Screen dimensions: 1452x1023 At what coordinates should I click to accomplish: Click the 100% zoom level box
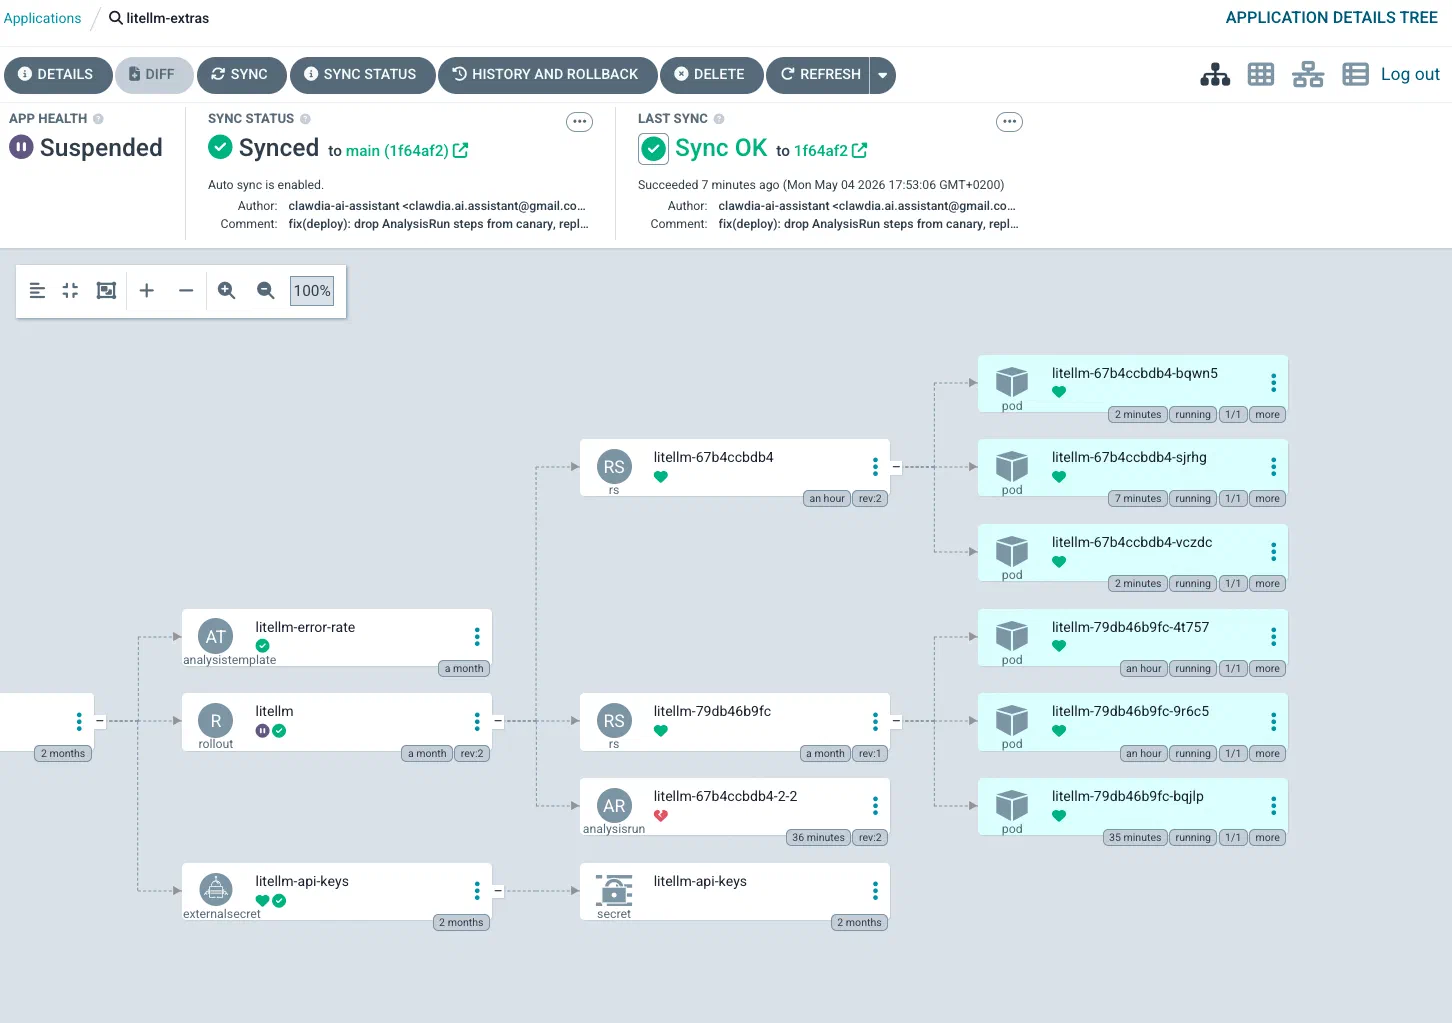click(x=312, y=291)
